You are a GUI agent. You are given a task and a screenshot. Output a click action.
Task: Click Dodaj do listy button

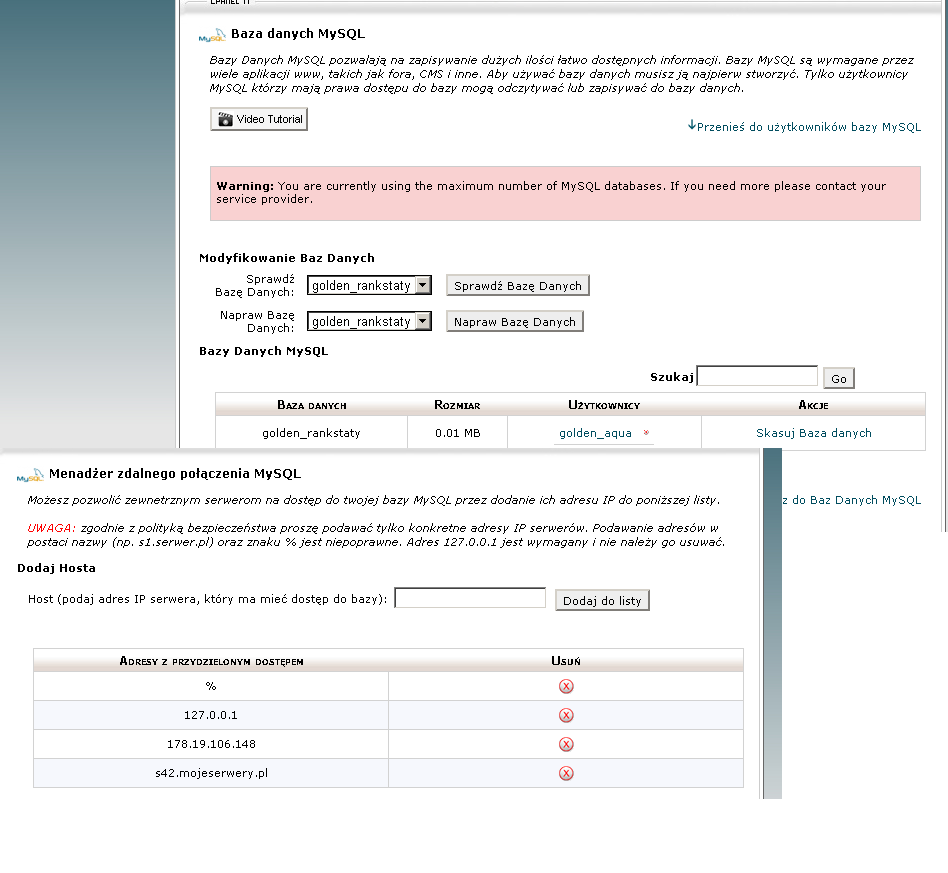click(602, 600)
